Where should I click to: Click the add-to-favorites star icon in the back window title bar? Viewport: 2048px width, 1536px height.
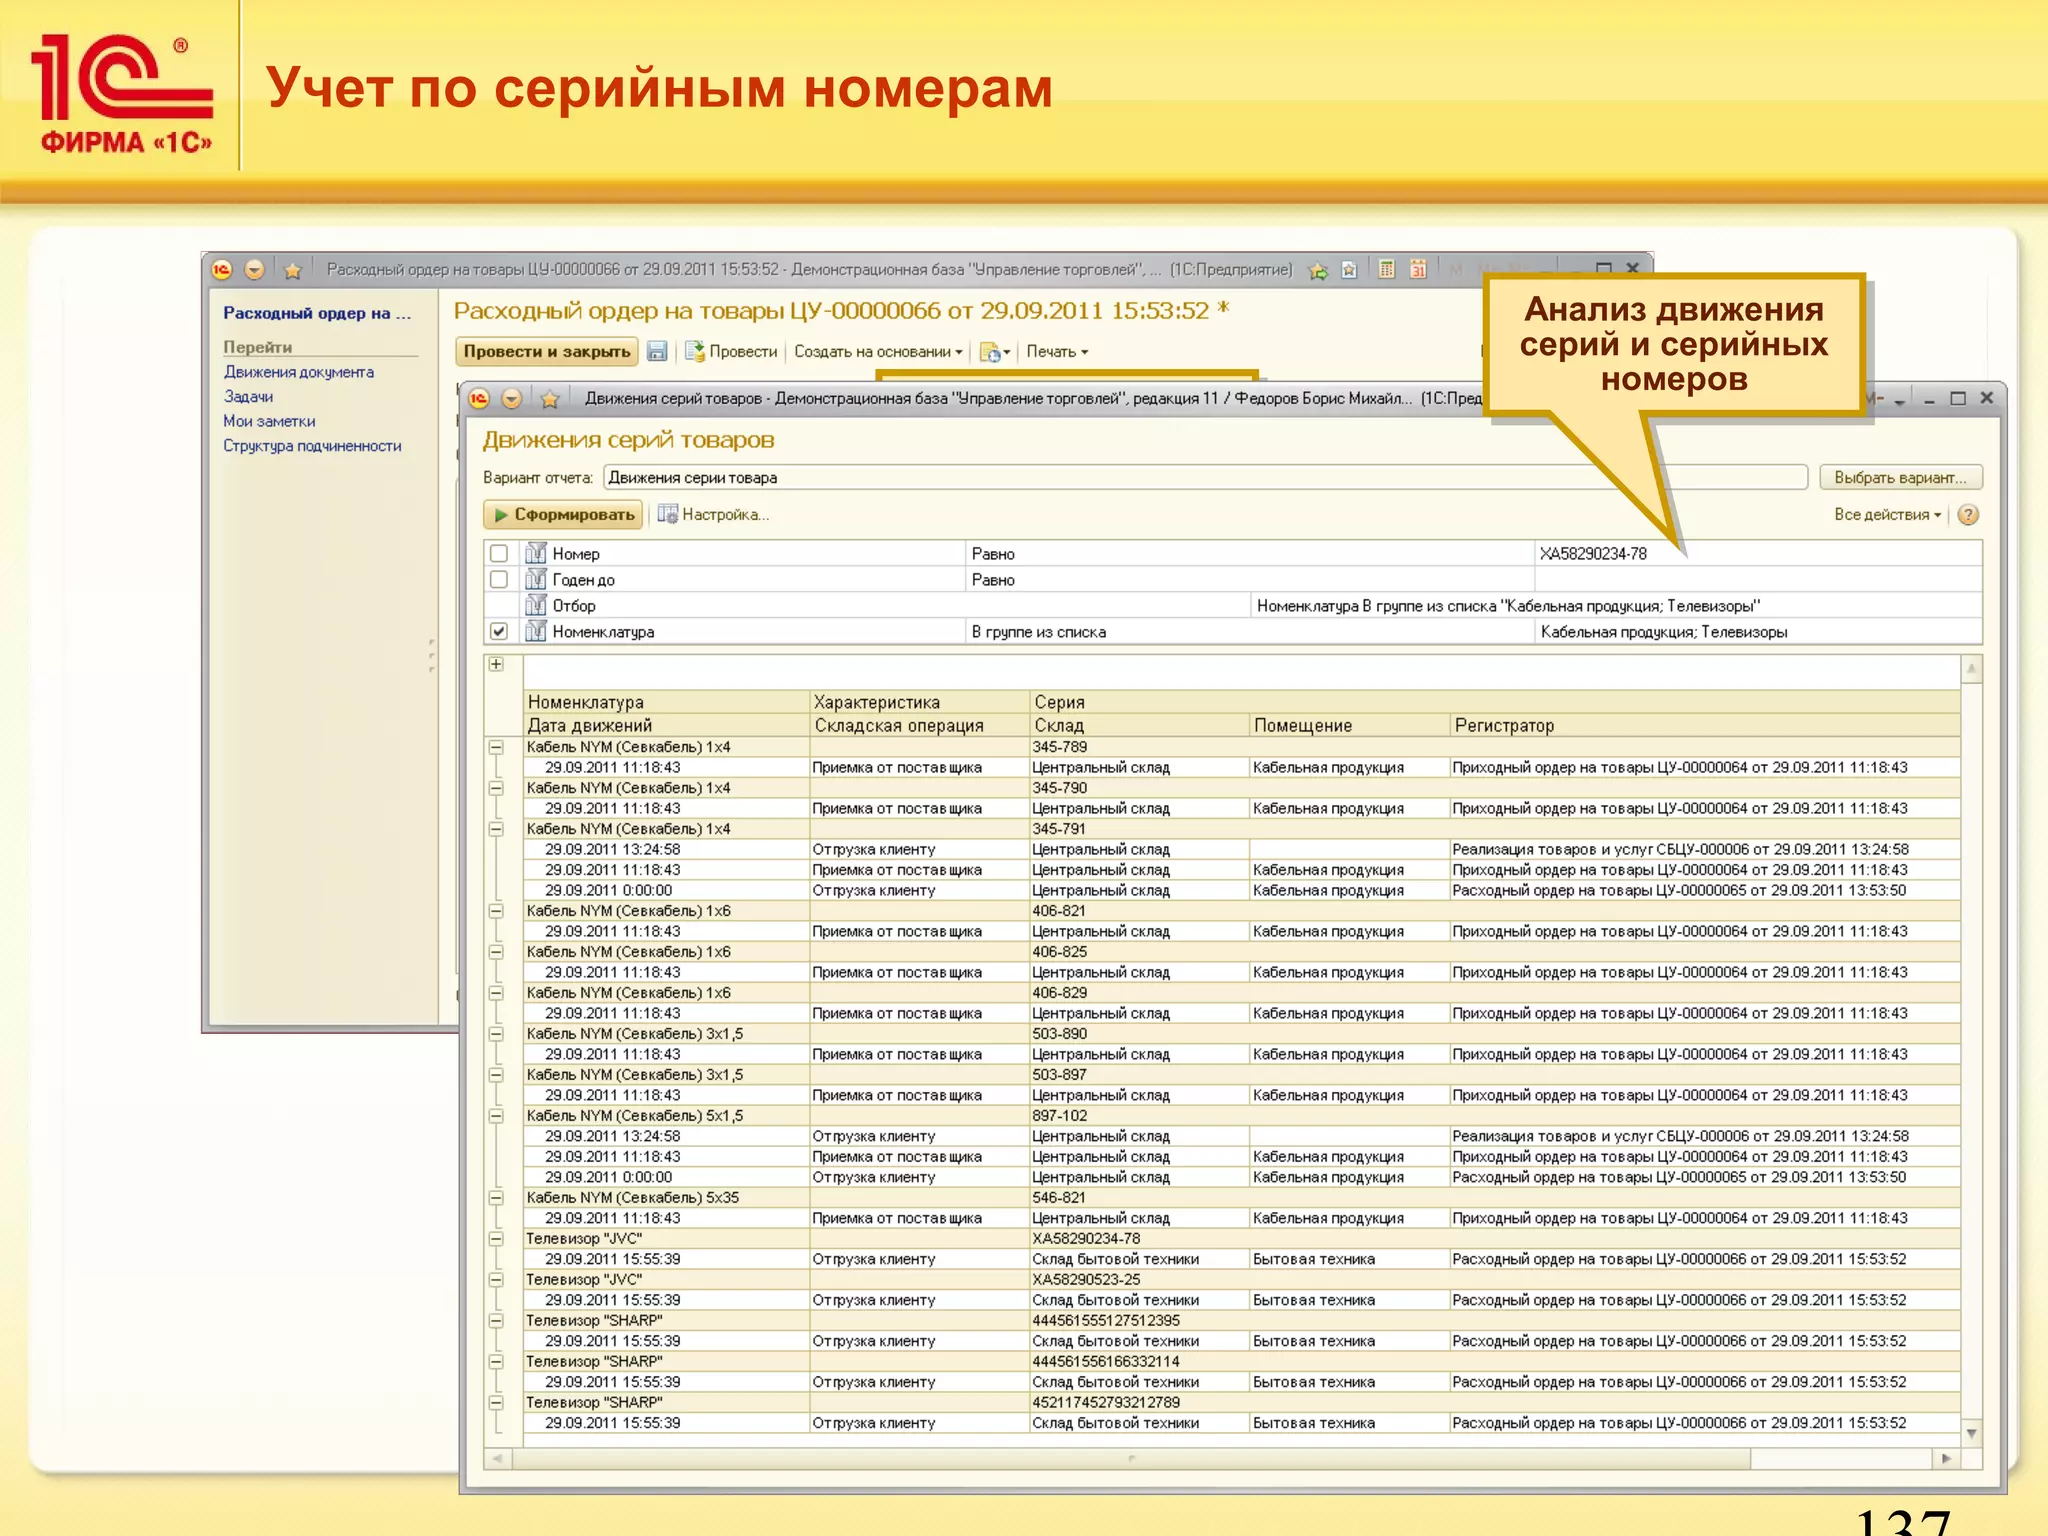point(1318,270)
